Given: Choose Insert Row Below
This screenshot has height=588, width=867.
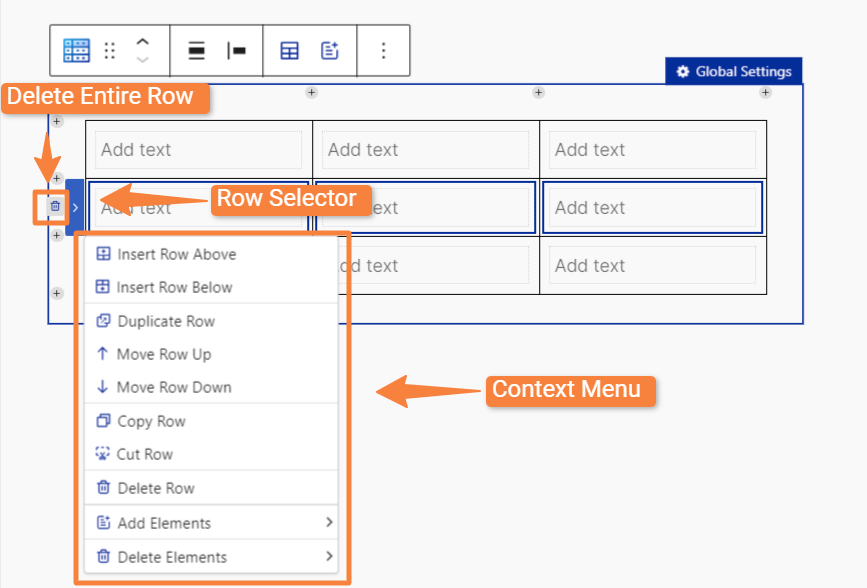Looking at the screenshot, I should tap(211, 287).
